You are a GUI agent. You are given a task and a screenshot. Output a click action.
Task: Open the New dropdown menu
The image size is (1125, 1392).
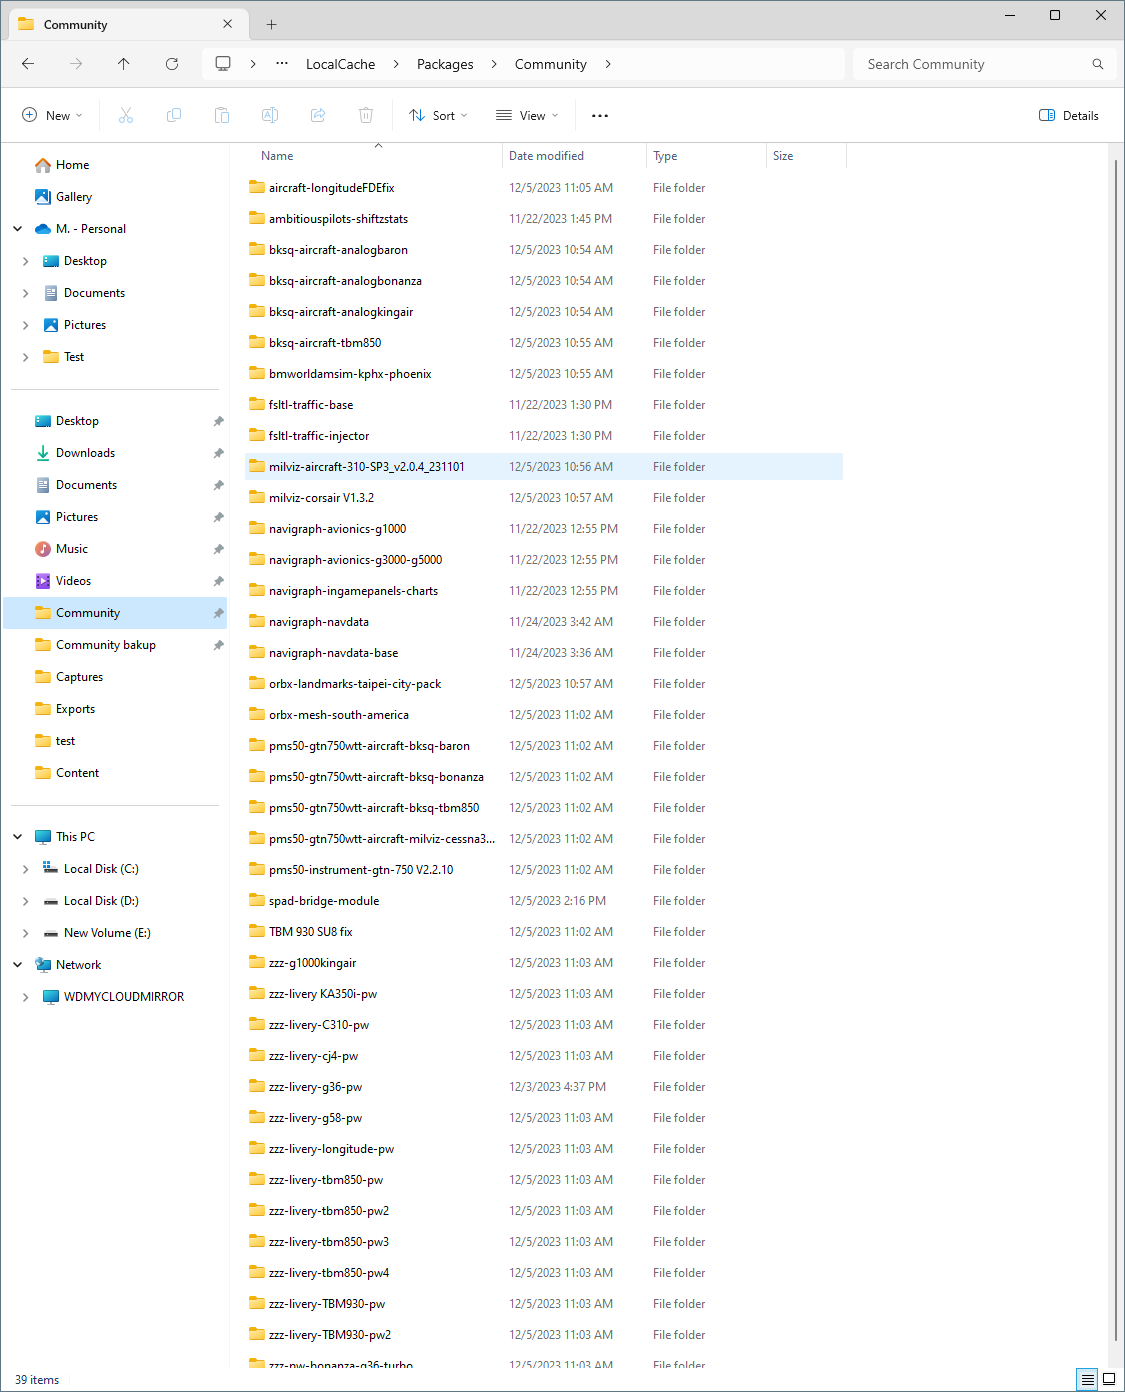pyautogui.click(x=52, y=116)
